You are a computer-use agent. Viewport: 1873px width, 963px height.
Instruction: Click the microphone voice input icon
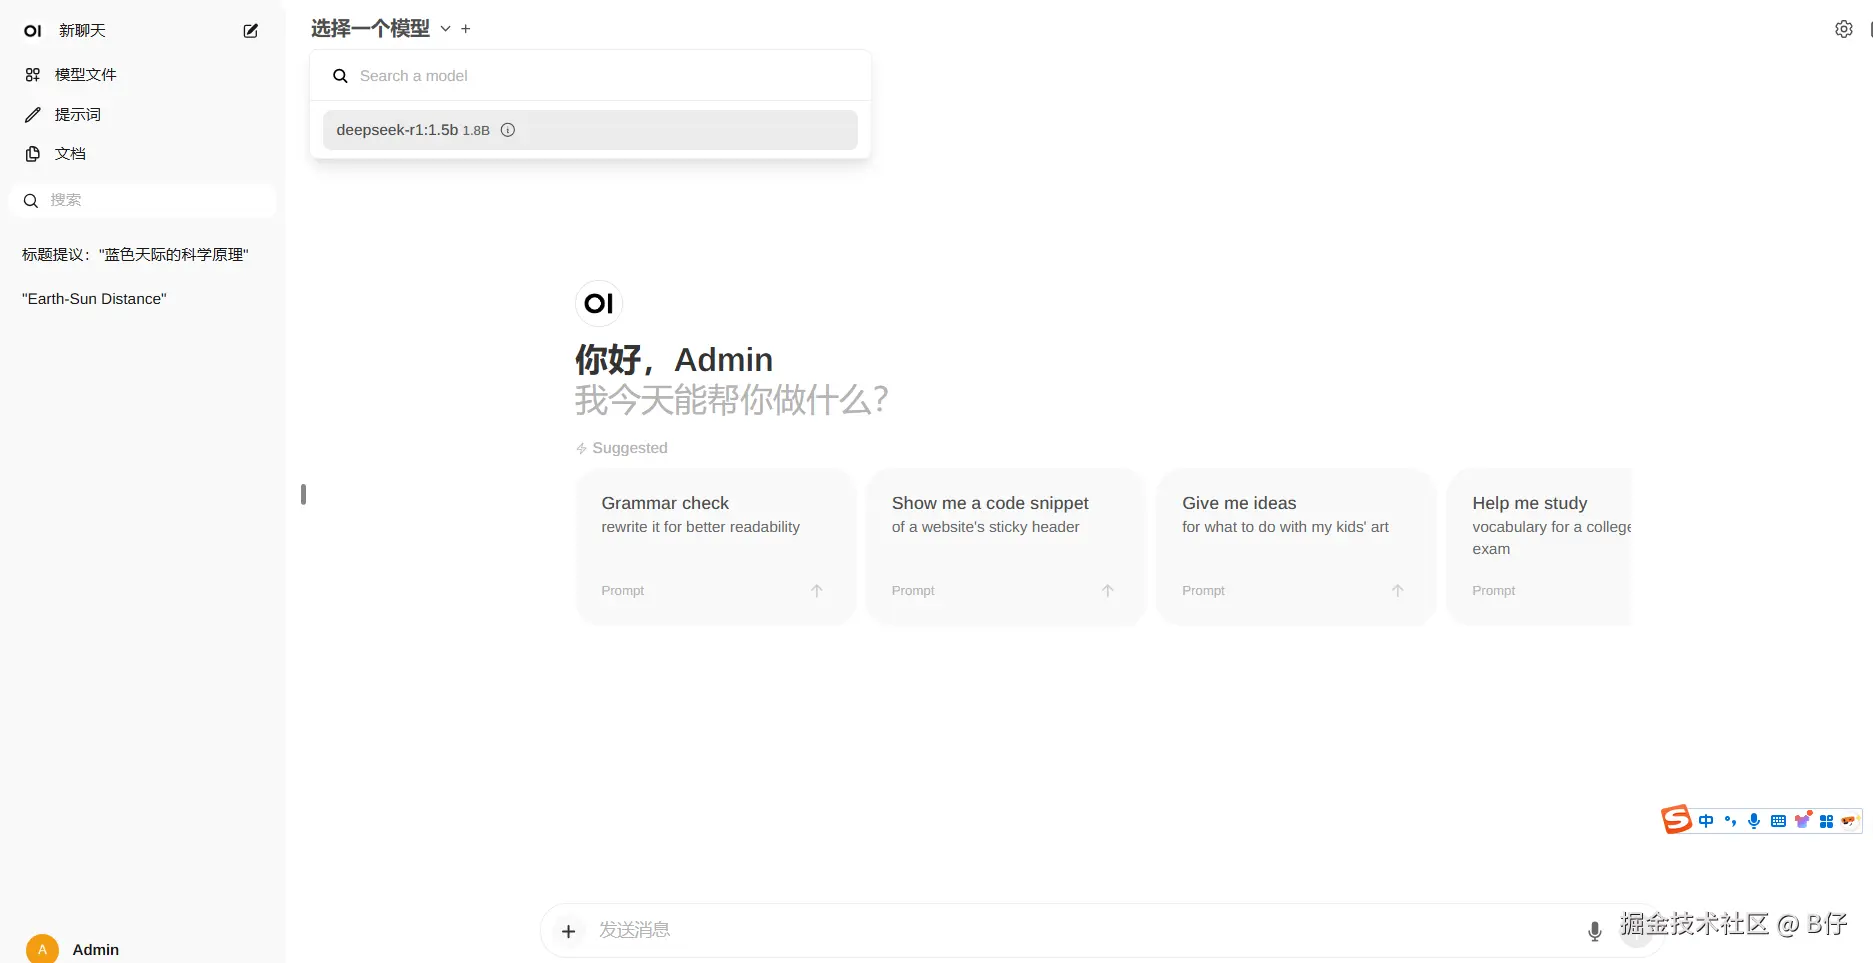click(x=1594, y=931)
